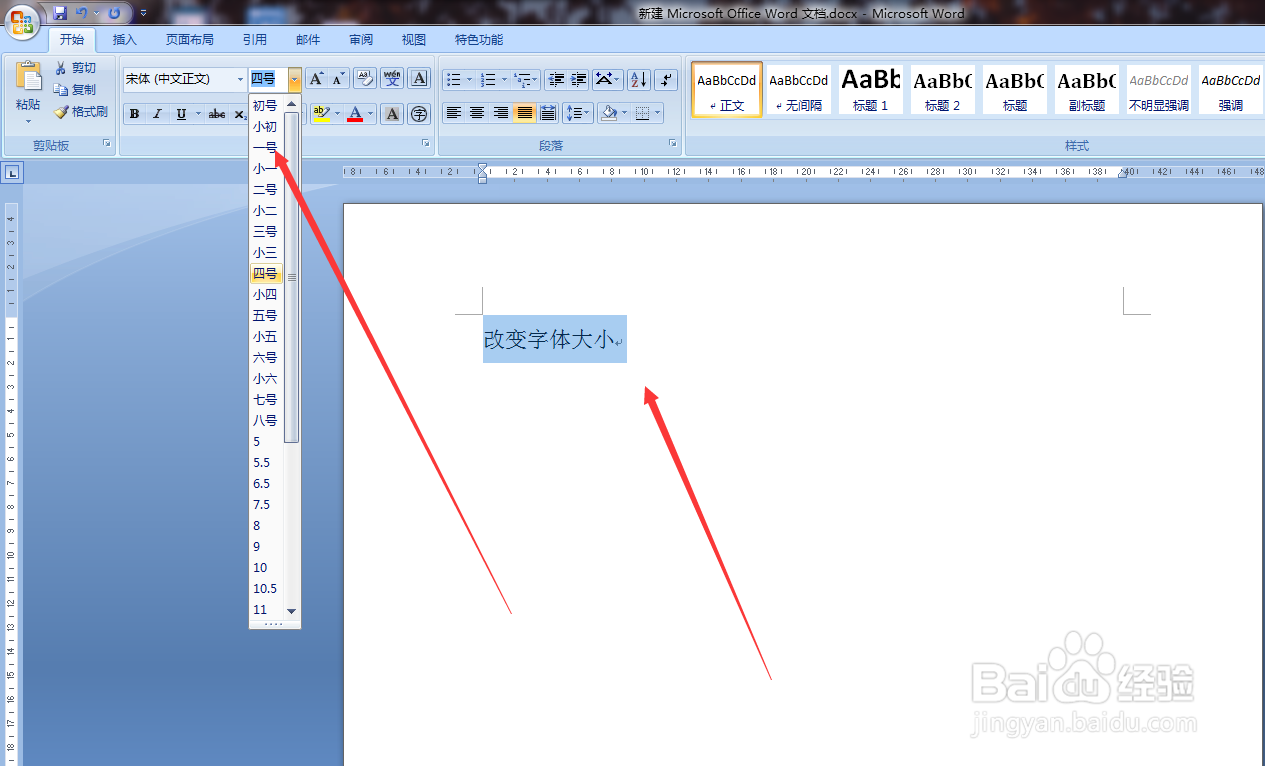This screenshot has height=766, width=1265.
Task: Apply text highlight color (yellow)
Action: click(320, 114)
